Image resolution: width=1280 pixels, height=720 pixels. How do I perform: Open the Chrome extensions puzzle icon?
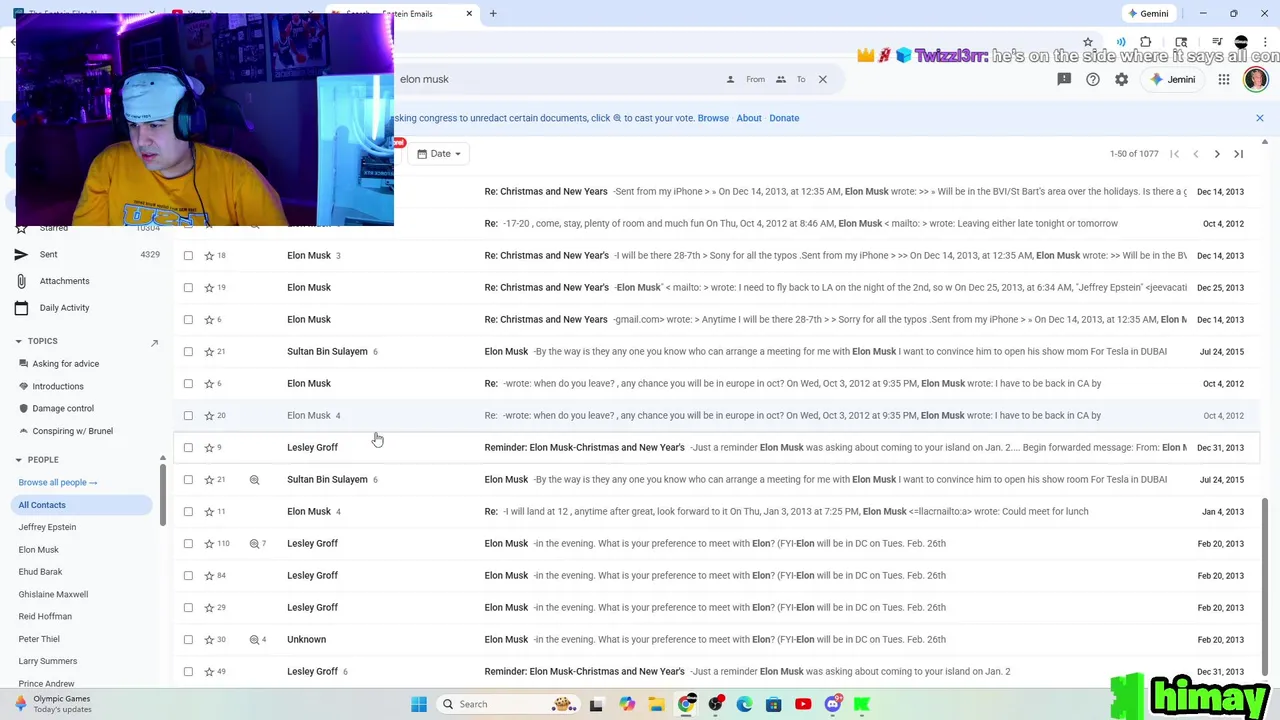[1146, 42]
